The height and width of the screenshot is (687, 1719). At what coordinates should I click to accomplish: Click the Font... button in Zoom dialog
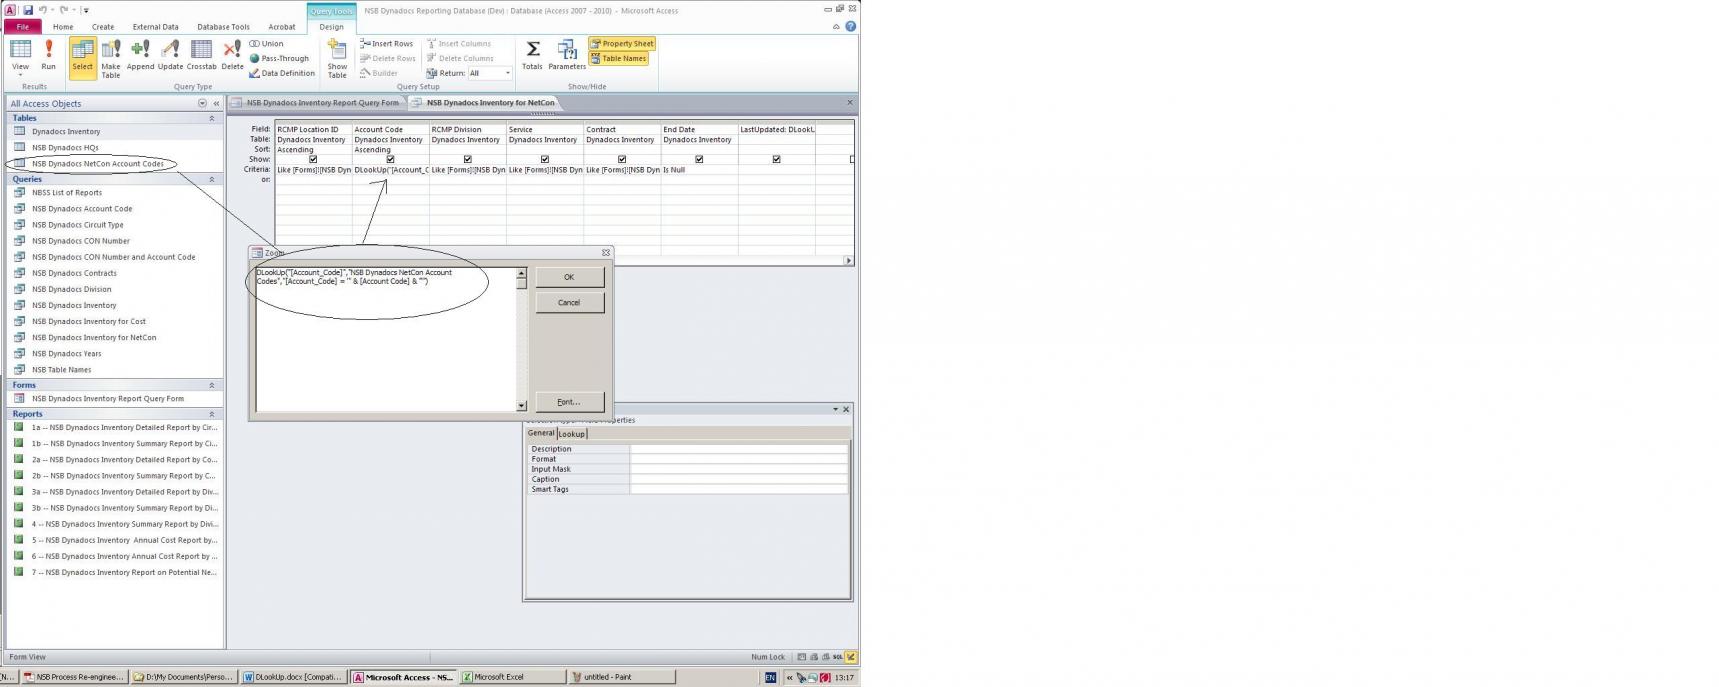569,402
